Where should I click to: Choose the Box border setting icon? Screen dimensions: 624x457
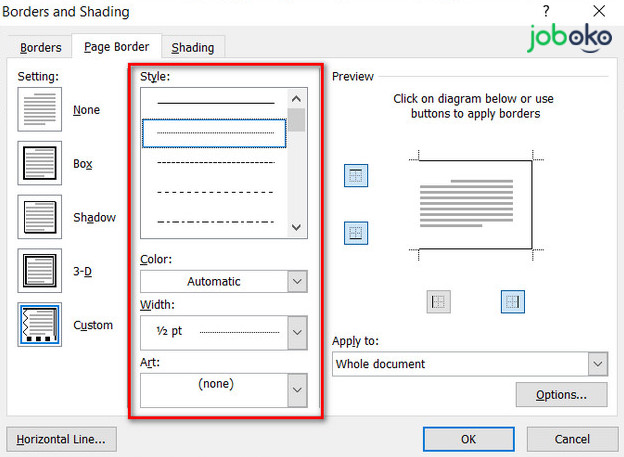click(x=39, y=163)
